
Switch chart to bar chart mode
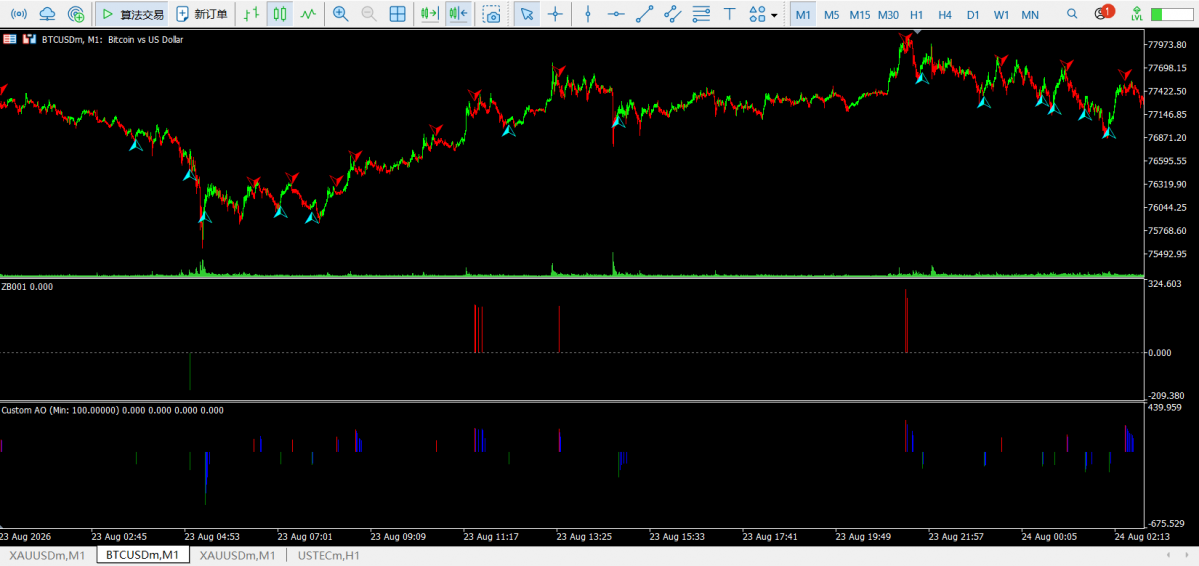[x=250, y=14]
